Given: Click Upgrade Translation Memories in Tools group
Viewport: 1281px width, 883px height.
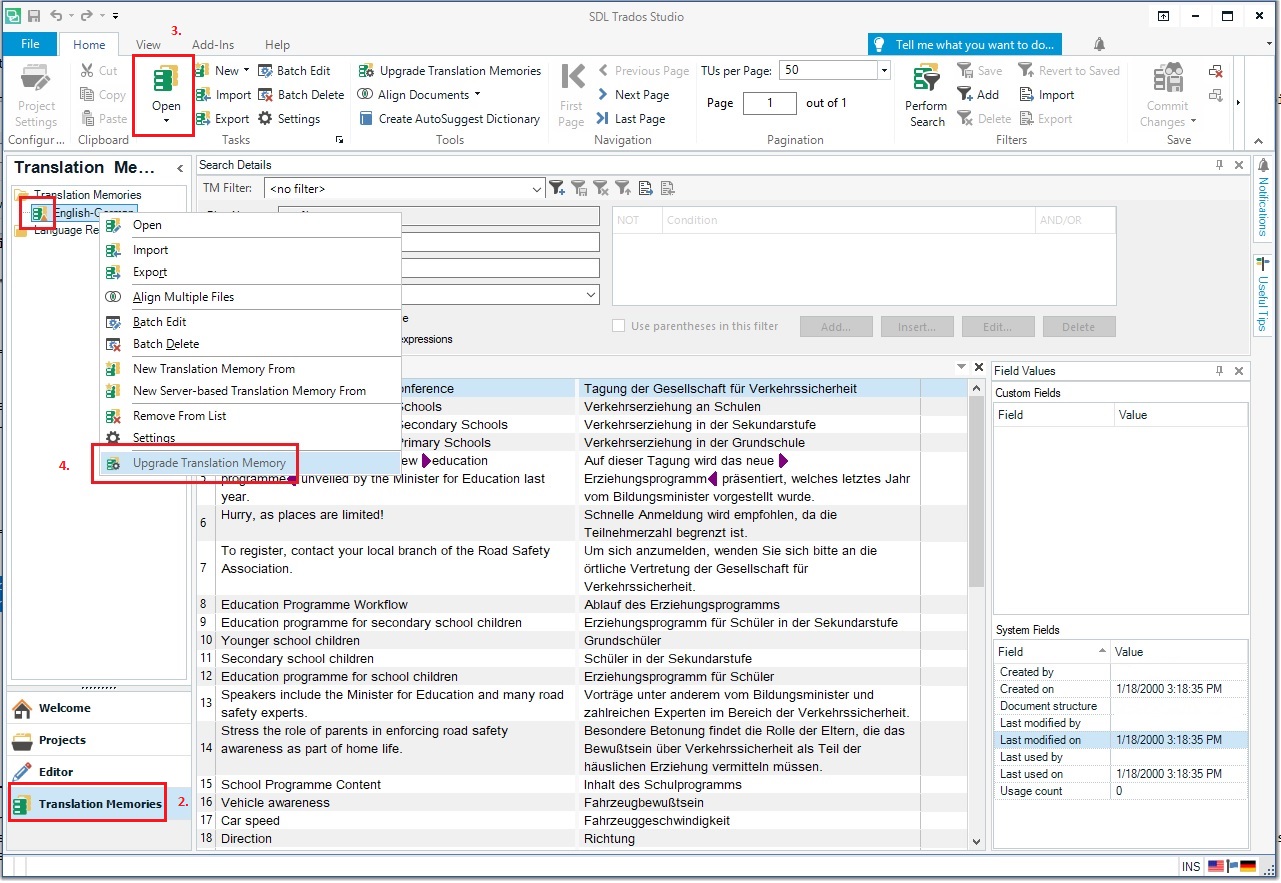Looking at the screenshot, I should pos(450,71).
